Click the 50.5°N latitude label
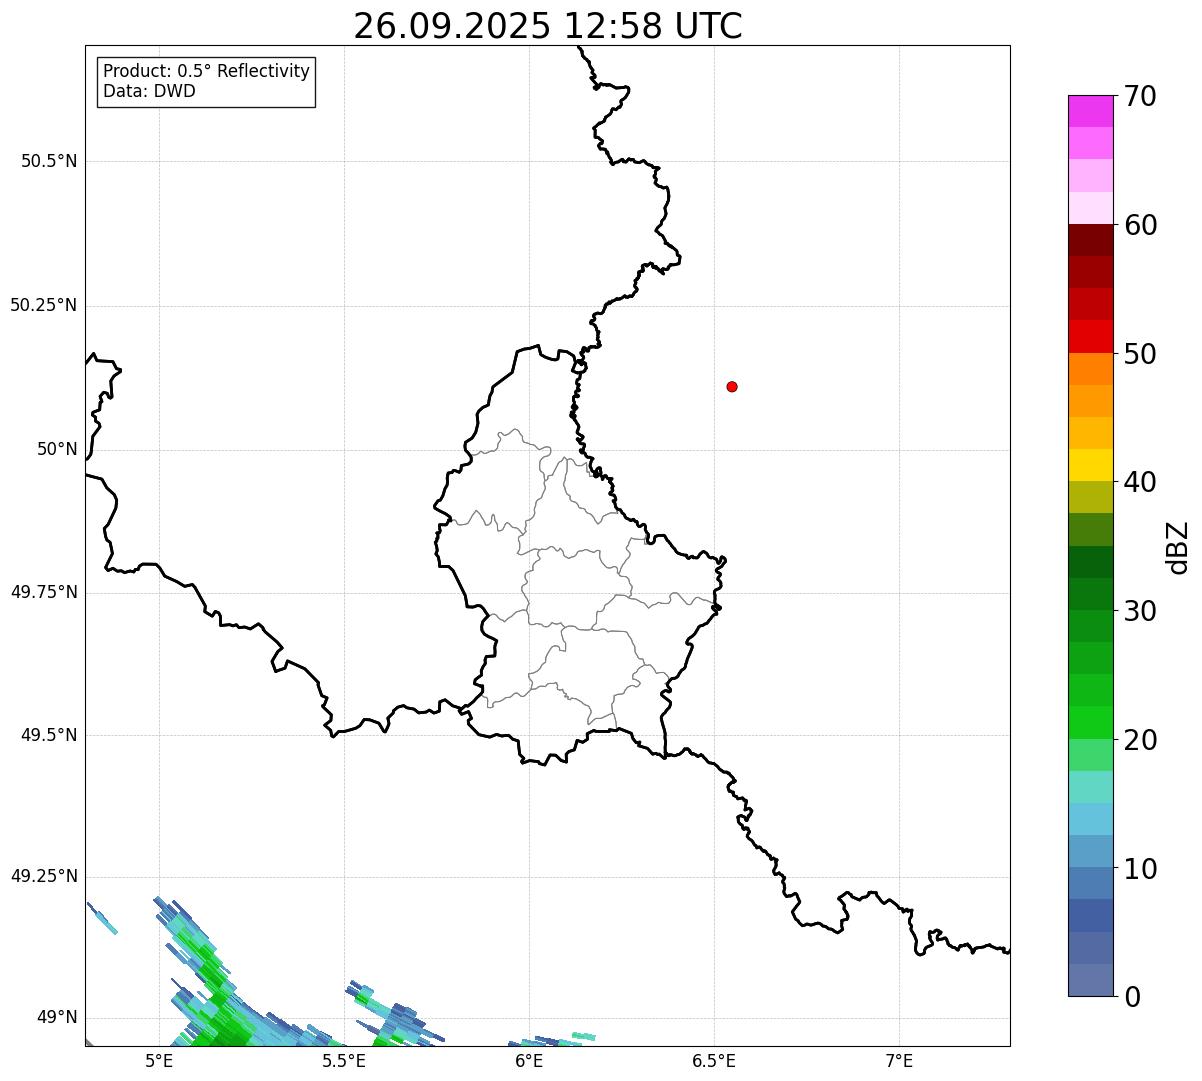 [49, 162]
